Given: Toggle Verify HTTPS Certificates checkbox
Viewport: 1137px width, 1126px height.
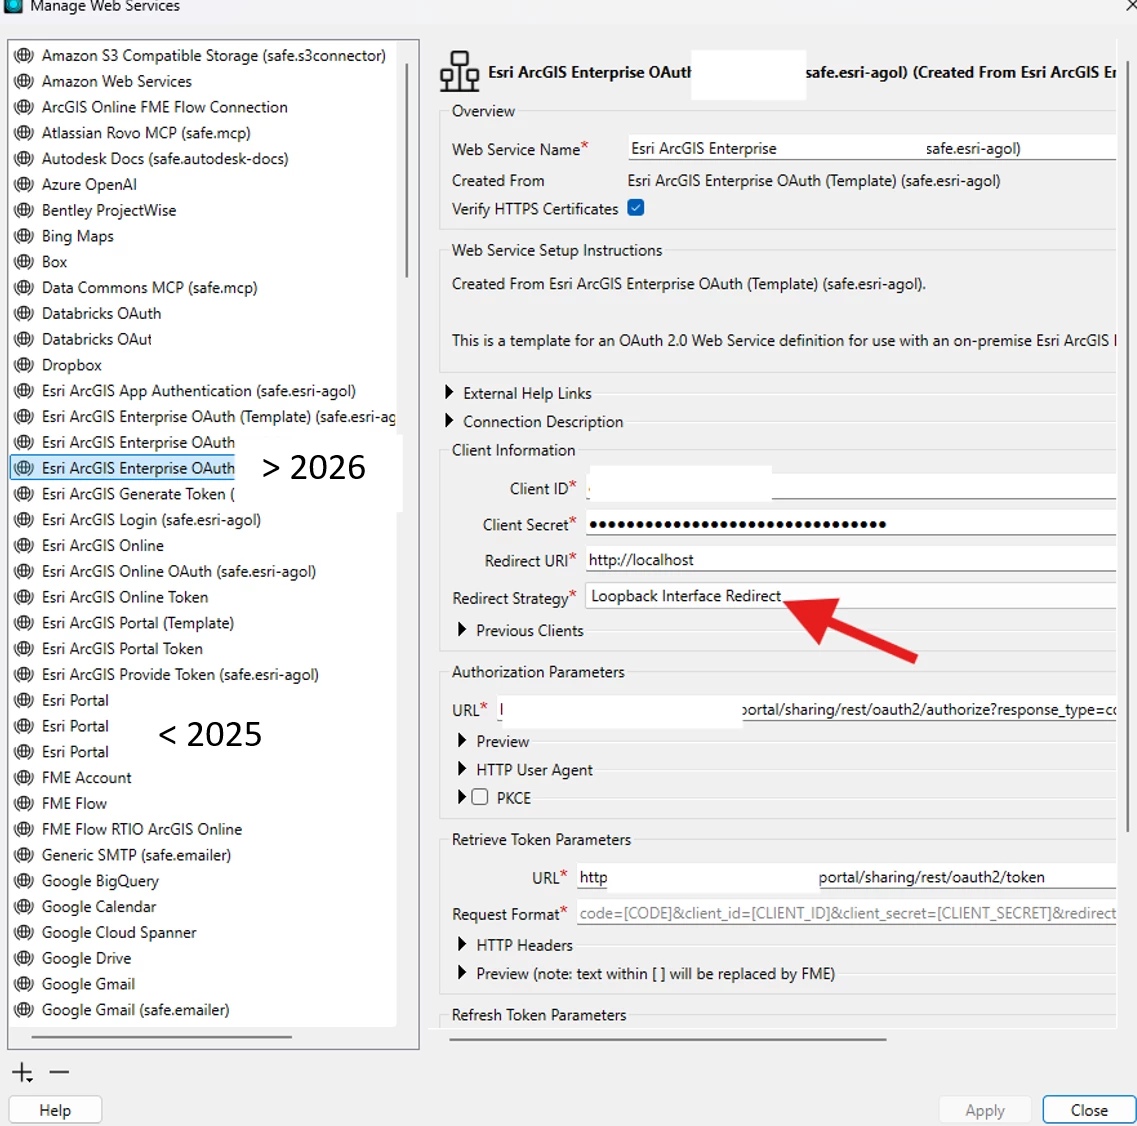Looking at the screenshot, I should coord(636,208).
